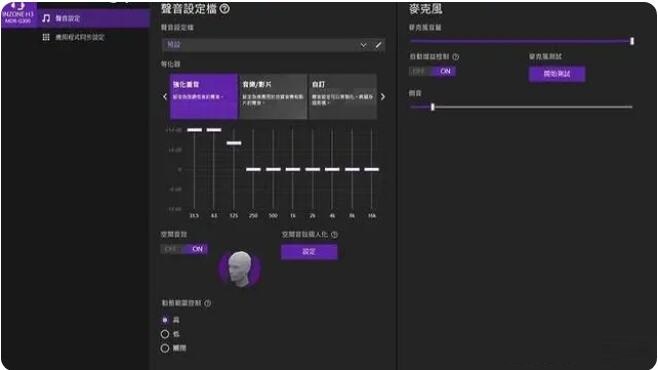658x370 pixels.
Task: Click the spatial sound personalization 設定 button
Action: point(309,252)
